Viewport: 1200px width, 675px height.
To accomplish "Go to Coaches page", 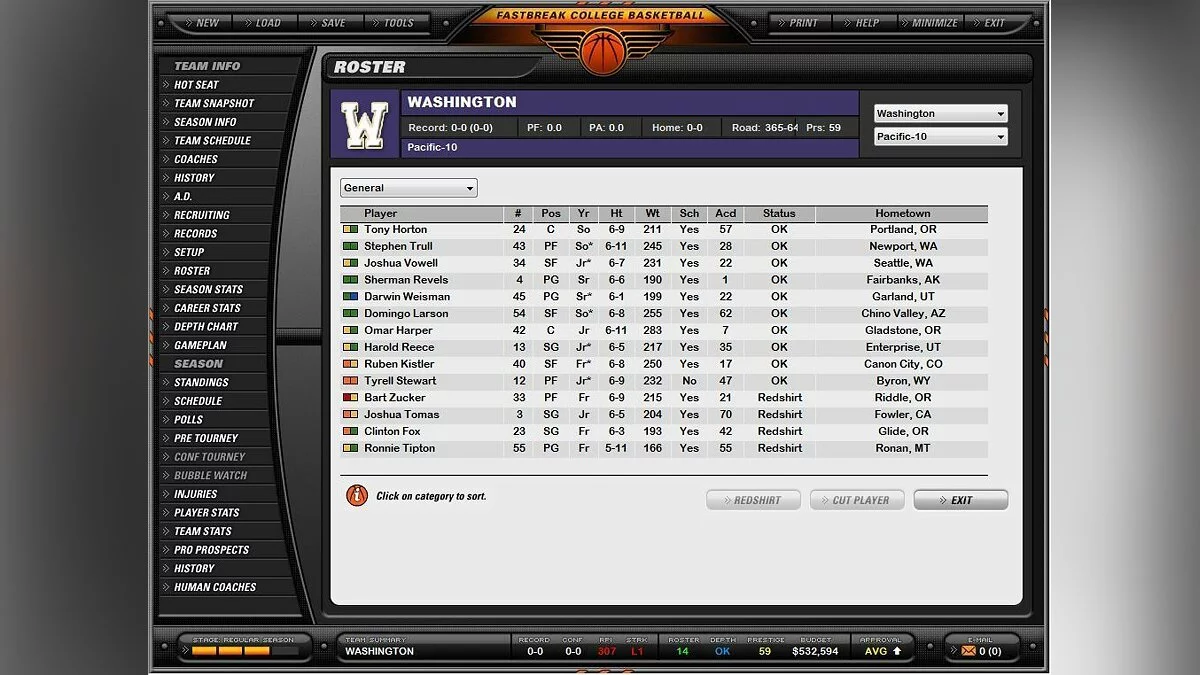I will coord(196,160).
